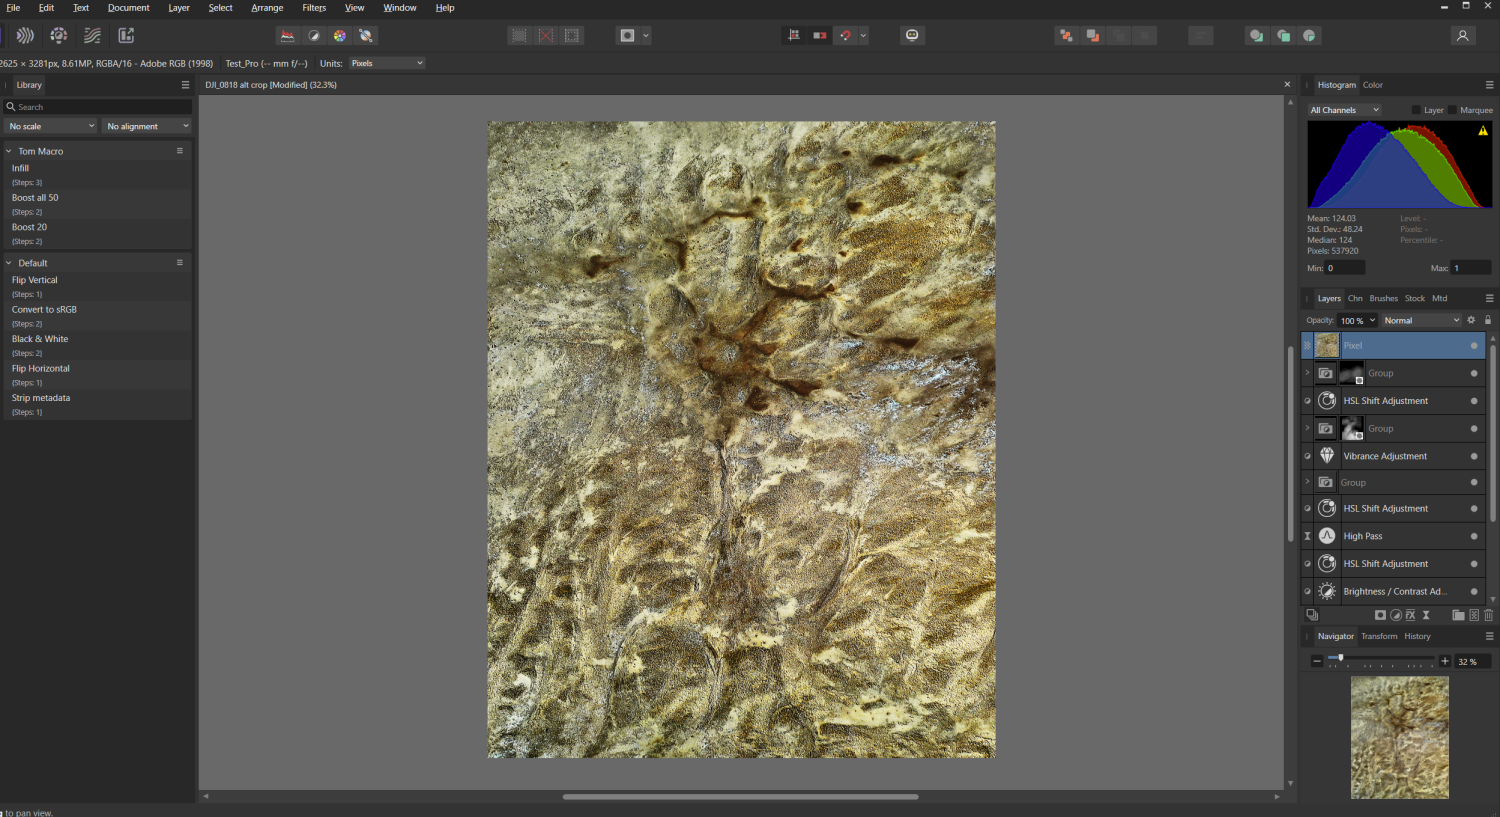The width and height of the screenshot is (1500, 817).
Task: Click the Auto Colors wheel icon
Action: pos(340,36)
